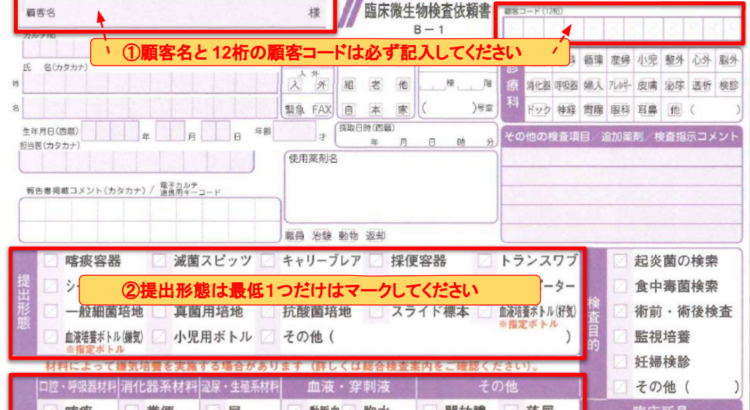Select 泌尿 in 診療科 grid
This screenshot has width=750, height=410.
pos(674,85)
